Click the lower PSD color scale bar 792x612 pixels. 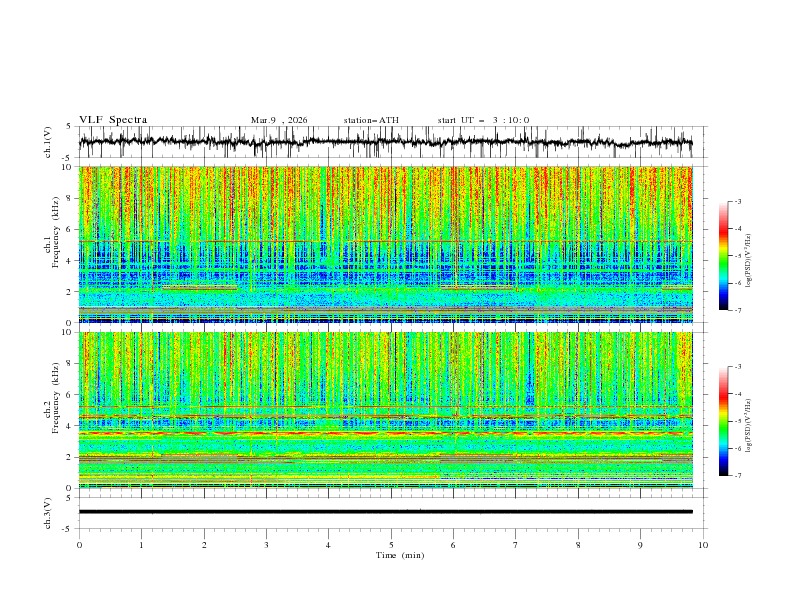tap(723, 421)
